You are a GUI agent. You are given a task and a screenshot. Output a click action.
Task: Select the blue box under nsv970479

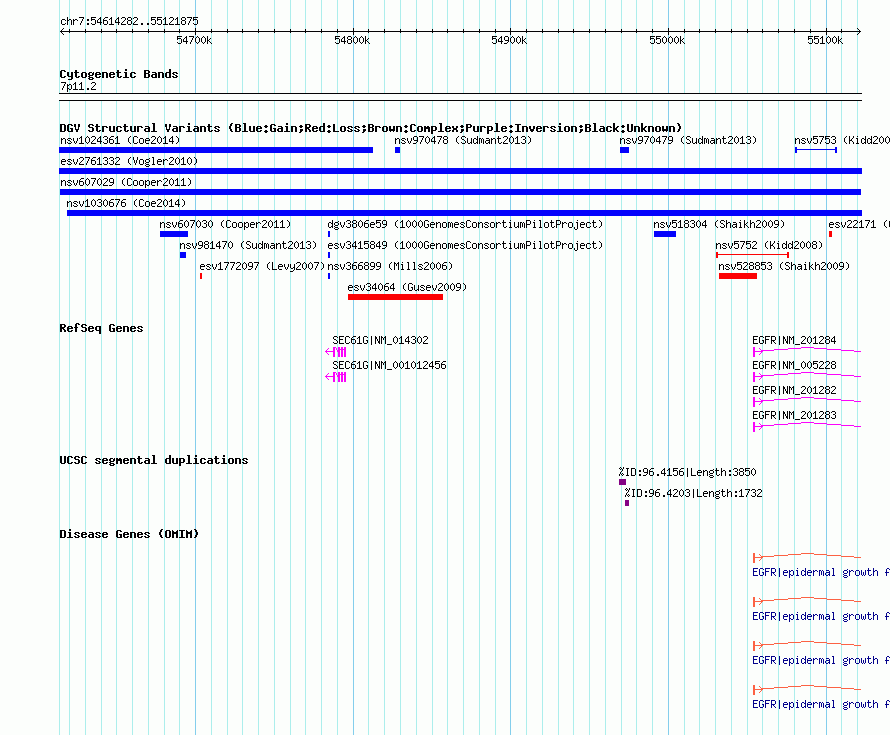624,150
